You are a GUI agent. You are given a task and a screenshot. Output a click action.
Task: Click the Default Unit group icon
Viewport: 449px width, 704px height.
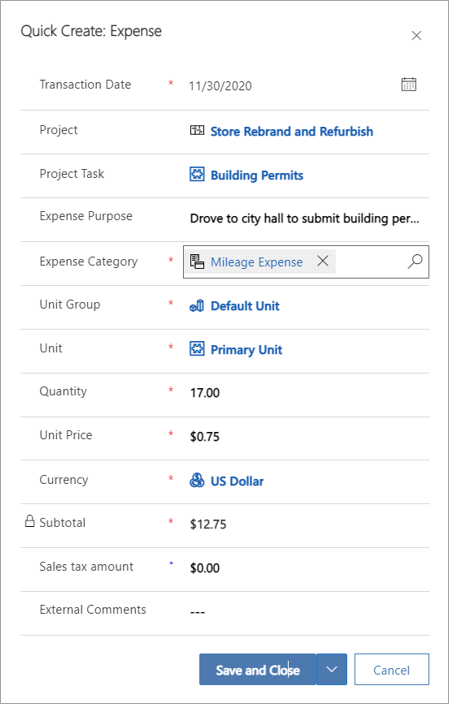point(197,306)
